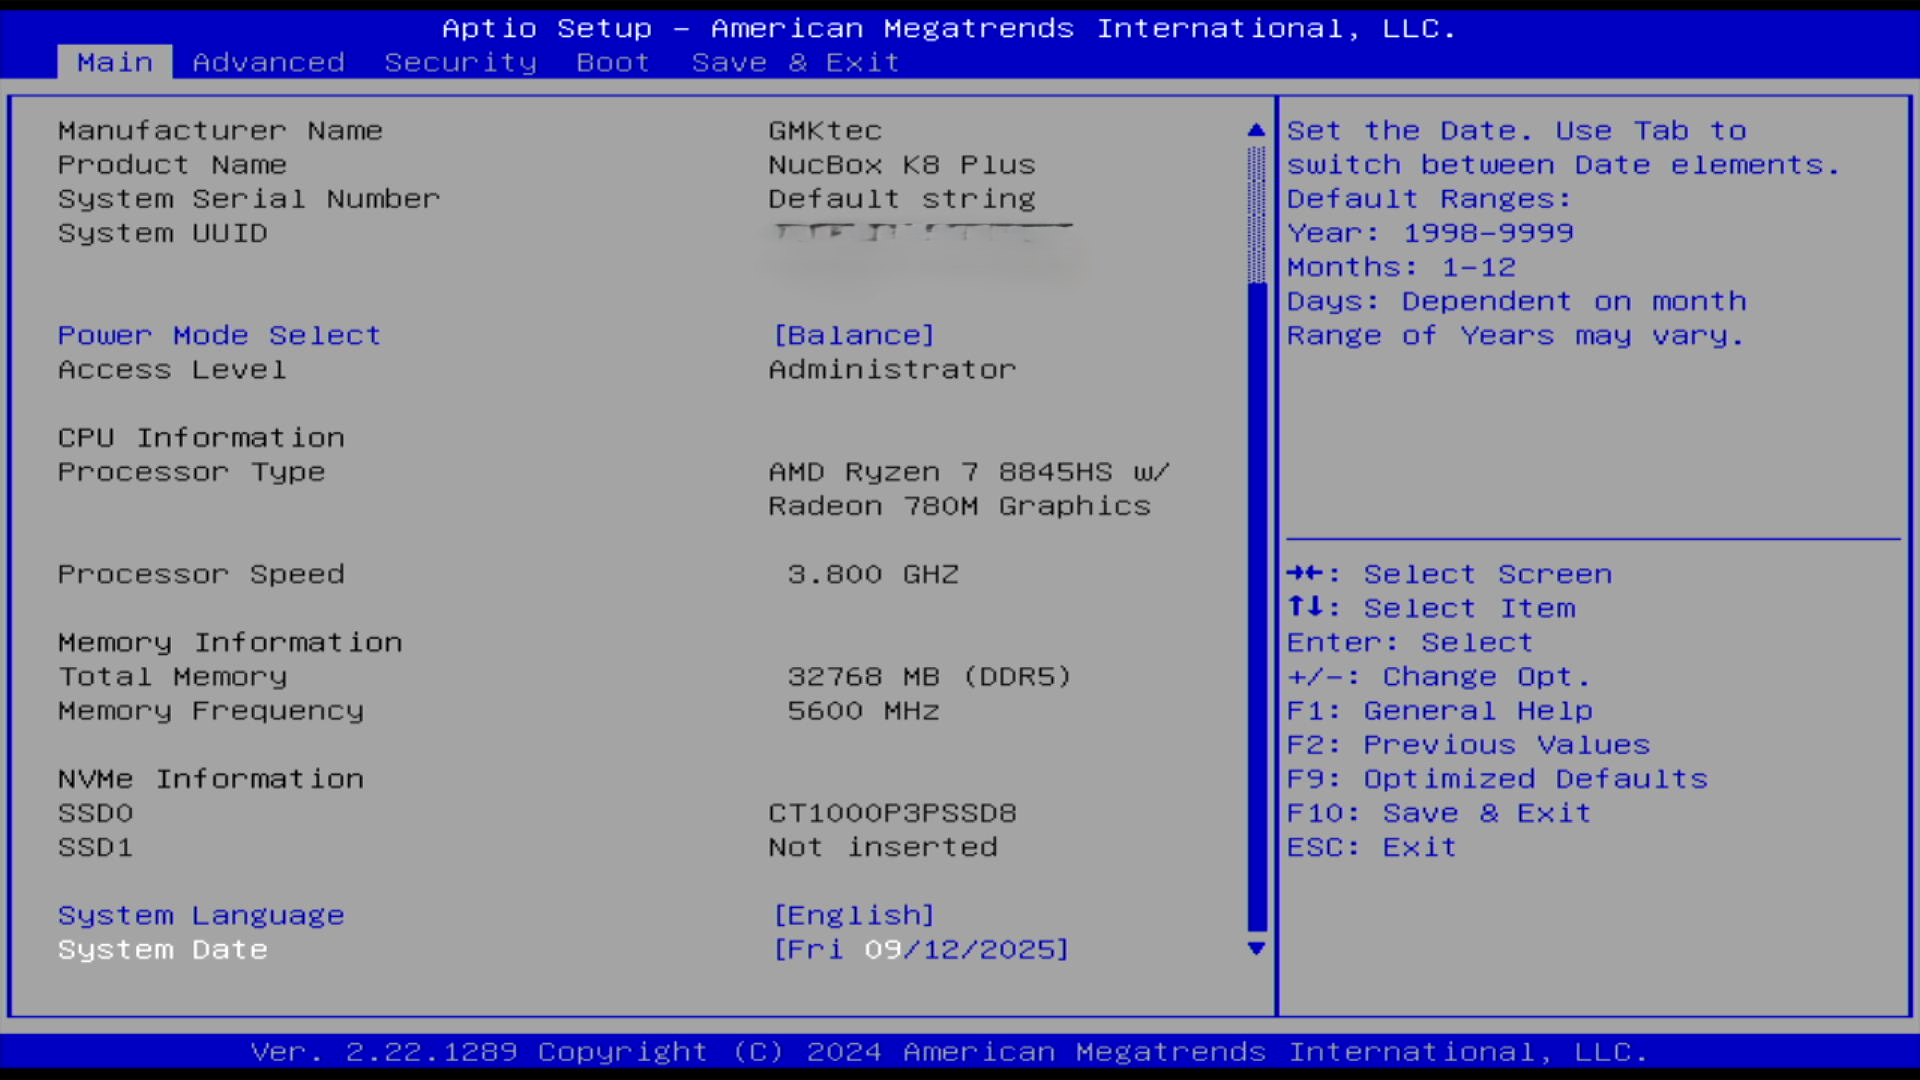Click the up-down arrows Select Item icon
This screenshot has width=1920, height=1080.
click(1306, 607)
